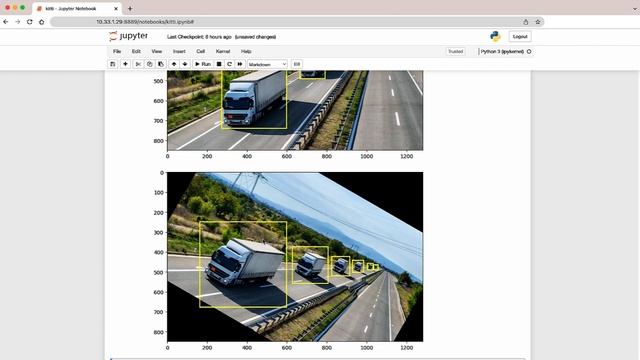Close the kitti Jupyter Notebook tab
The height and width of the screenshot is (360, 640).
(x=116, y=9)
